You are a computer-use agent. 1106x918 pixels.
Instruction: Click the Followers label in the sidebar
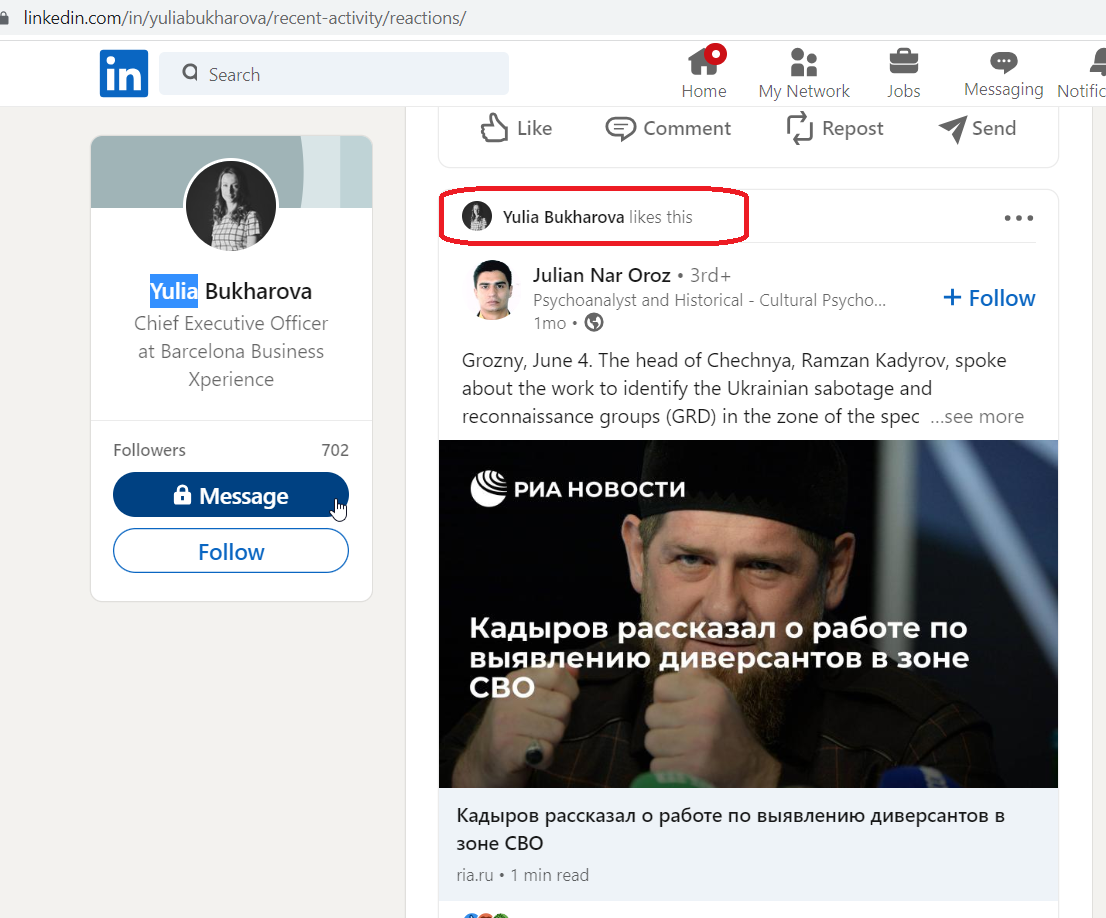[149, 450]
